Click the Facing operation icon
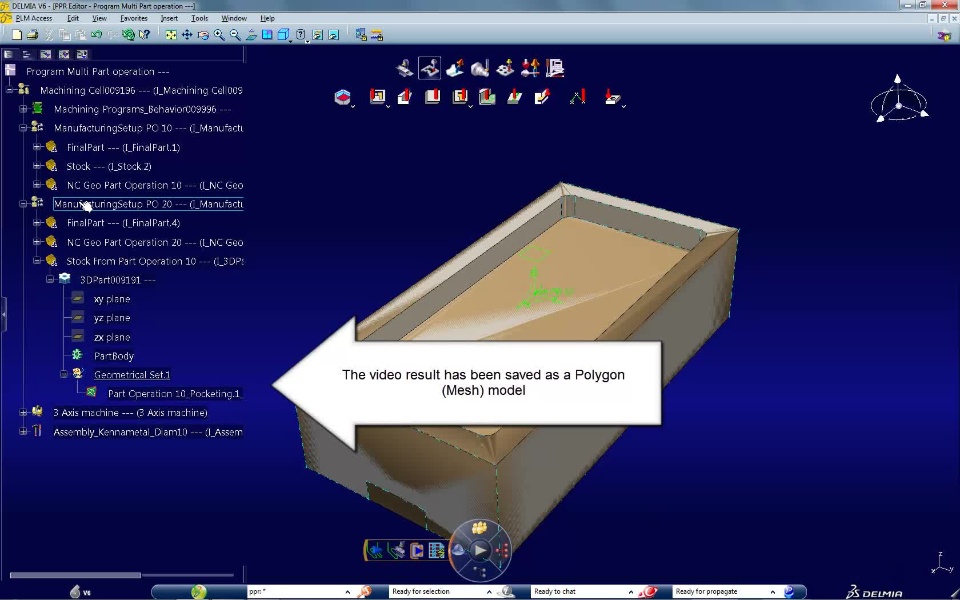 point(405,96)
